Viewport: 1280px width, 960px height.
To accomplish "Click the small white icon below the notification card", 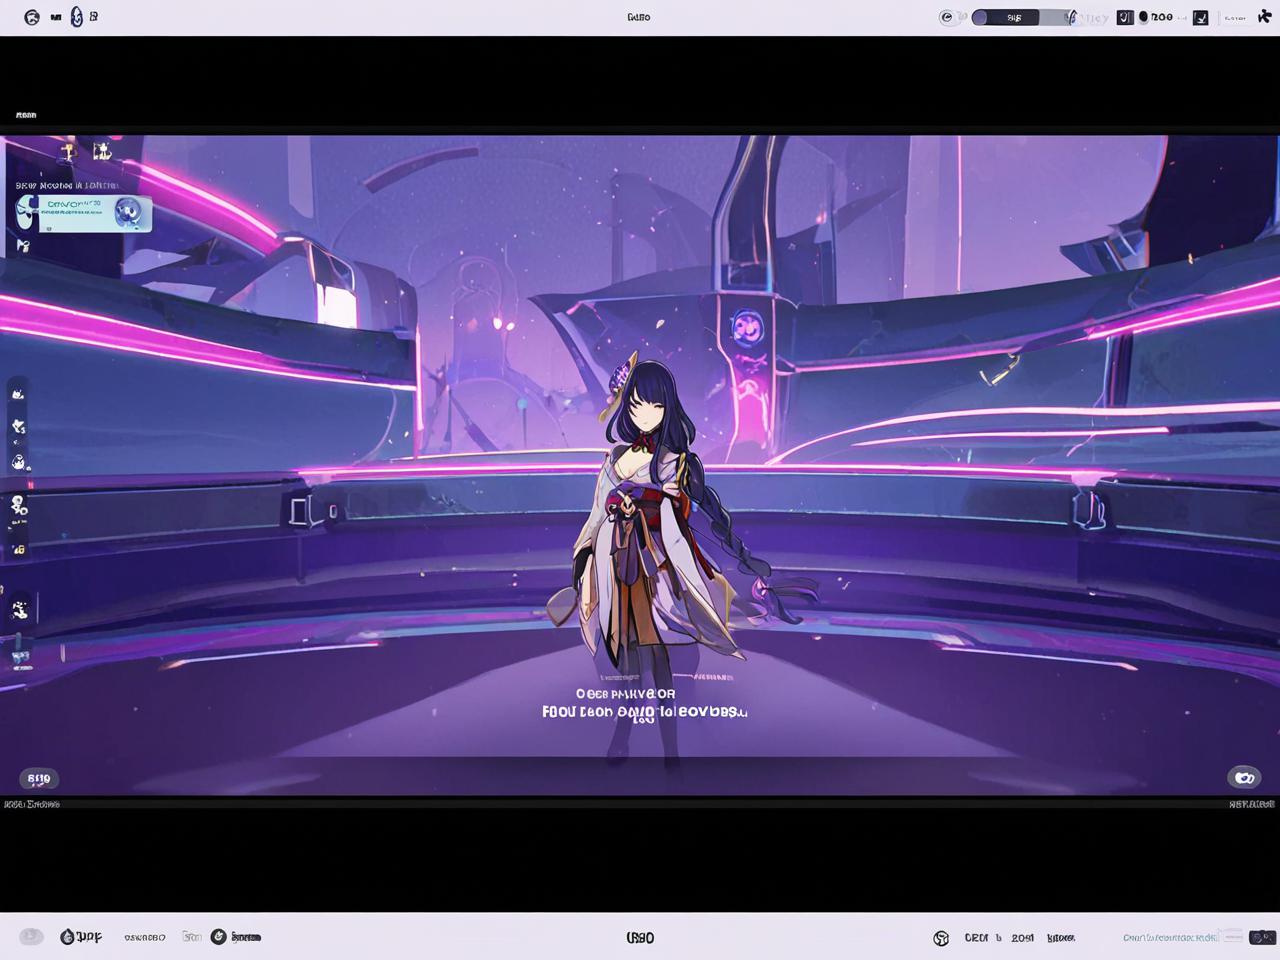I will (23, 245).
